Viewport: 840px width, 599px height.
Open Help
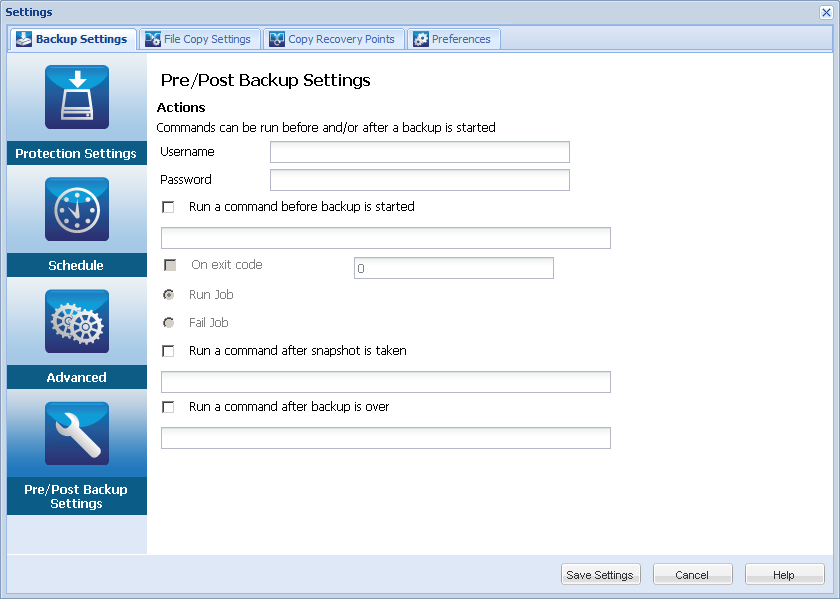tap(784, 574)
